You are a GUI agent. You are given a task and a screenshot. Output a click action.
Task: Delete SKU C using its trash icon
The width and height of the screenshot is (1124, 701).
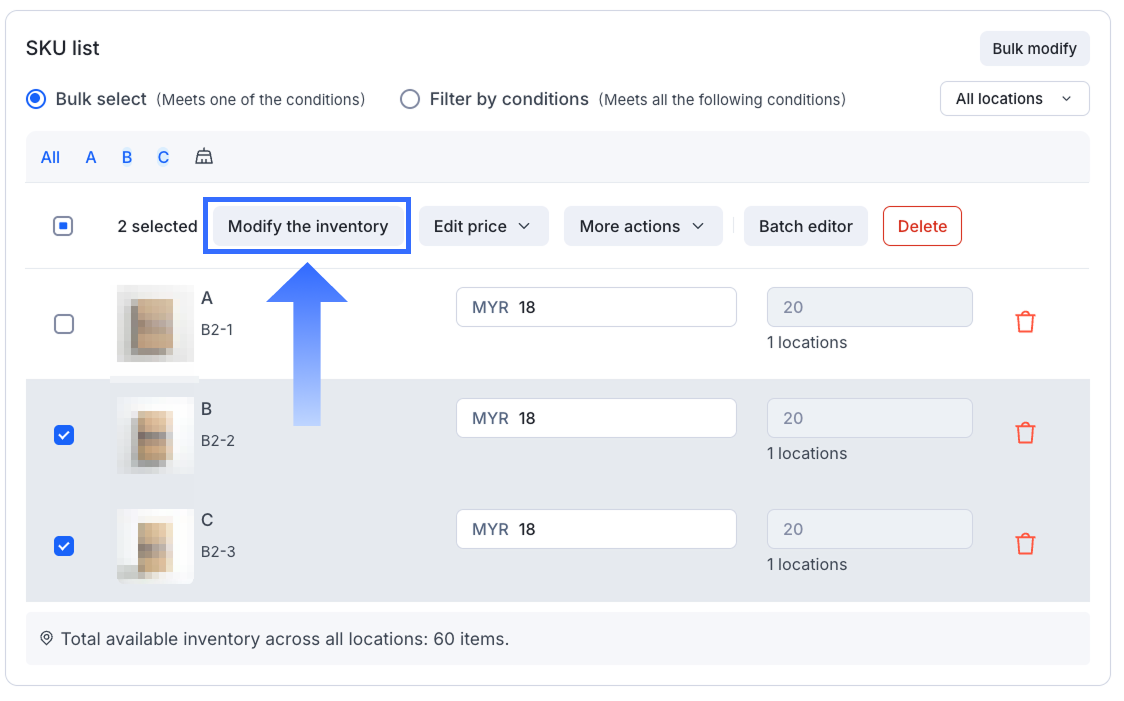pyautogui.click(x=1025, y=544)
